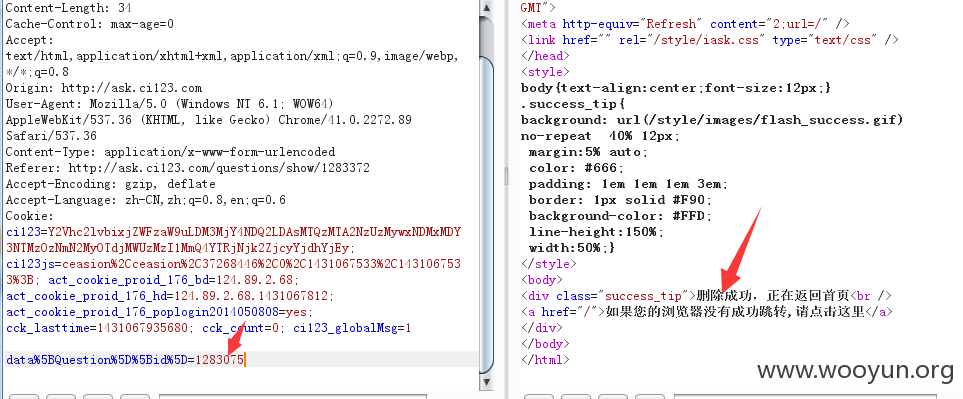Click the ci123= cookie value line
This screenshot has width=963, height=399.
click(x=233, y=232)
